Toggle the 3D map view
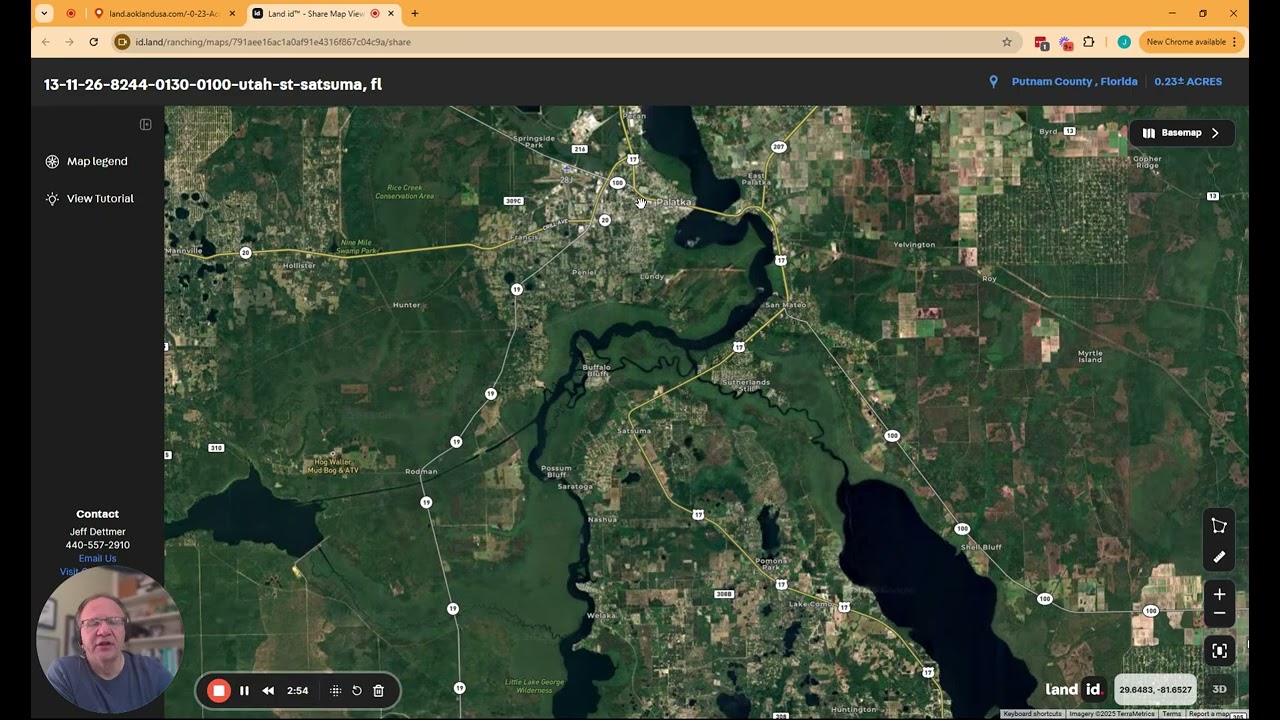This screenshot has height=720, width=1280. coord(1219,689)
